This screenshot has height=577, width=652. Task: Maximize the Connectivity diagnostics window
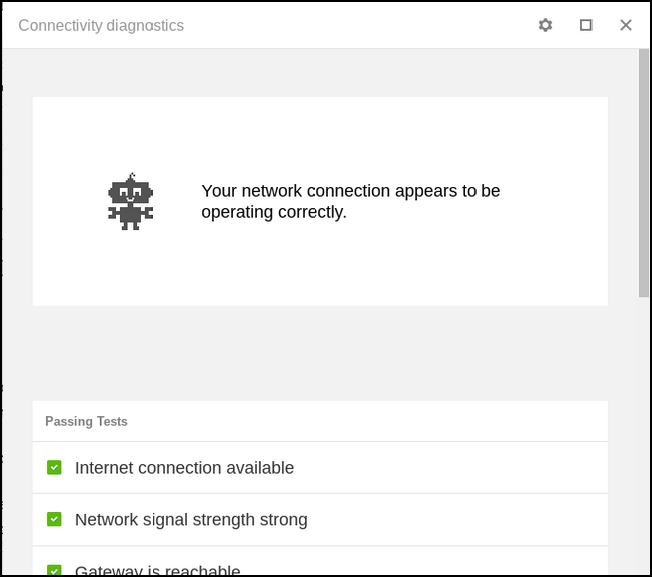pos(586,25)
